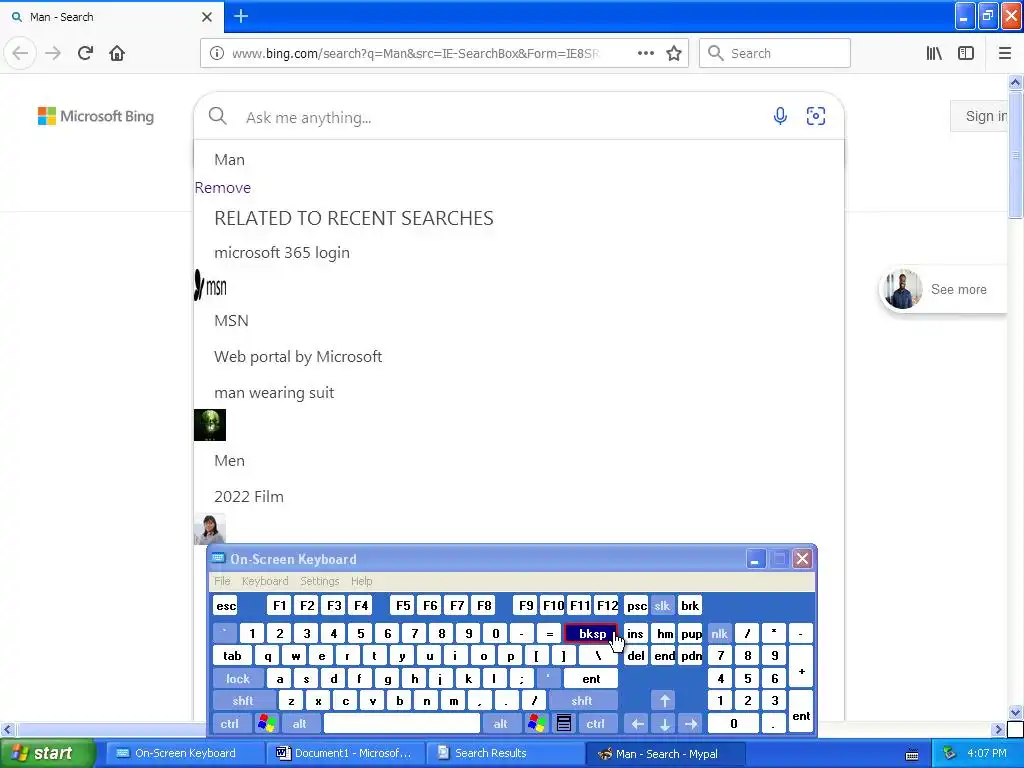Open the Windows start button
Viewport: 1024px width, 768px height.
pos(46,753)
